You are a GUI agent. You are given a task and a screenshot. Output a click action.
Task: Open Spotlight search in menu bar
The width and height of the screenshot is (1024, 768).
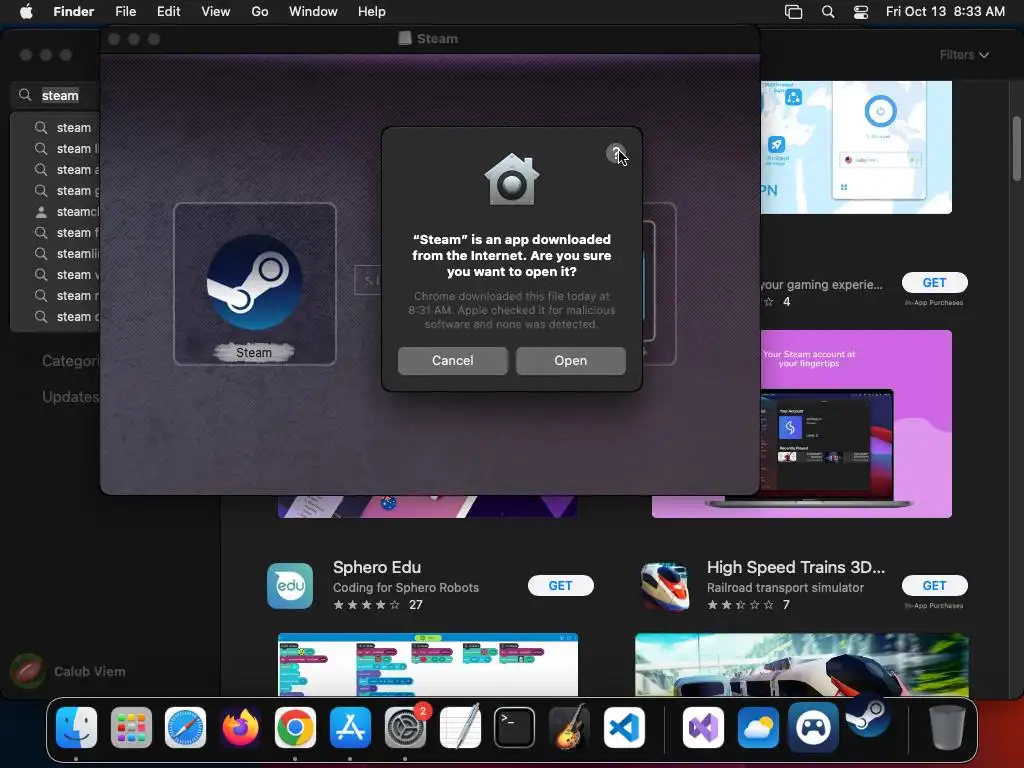point(827,12)
